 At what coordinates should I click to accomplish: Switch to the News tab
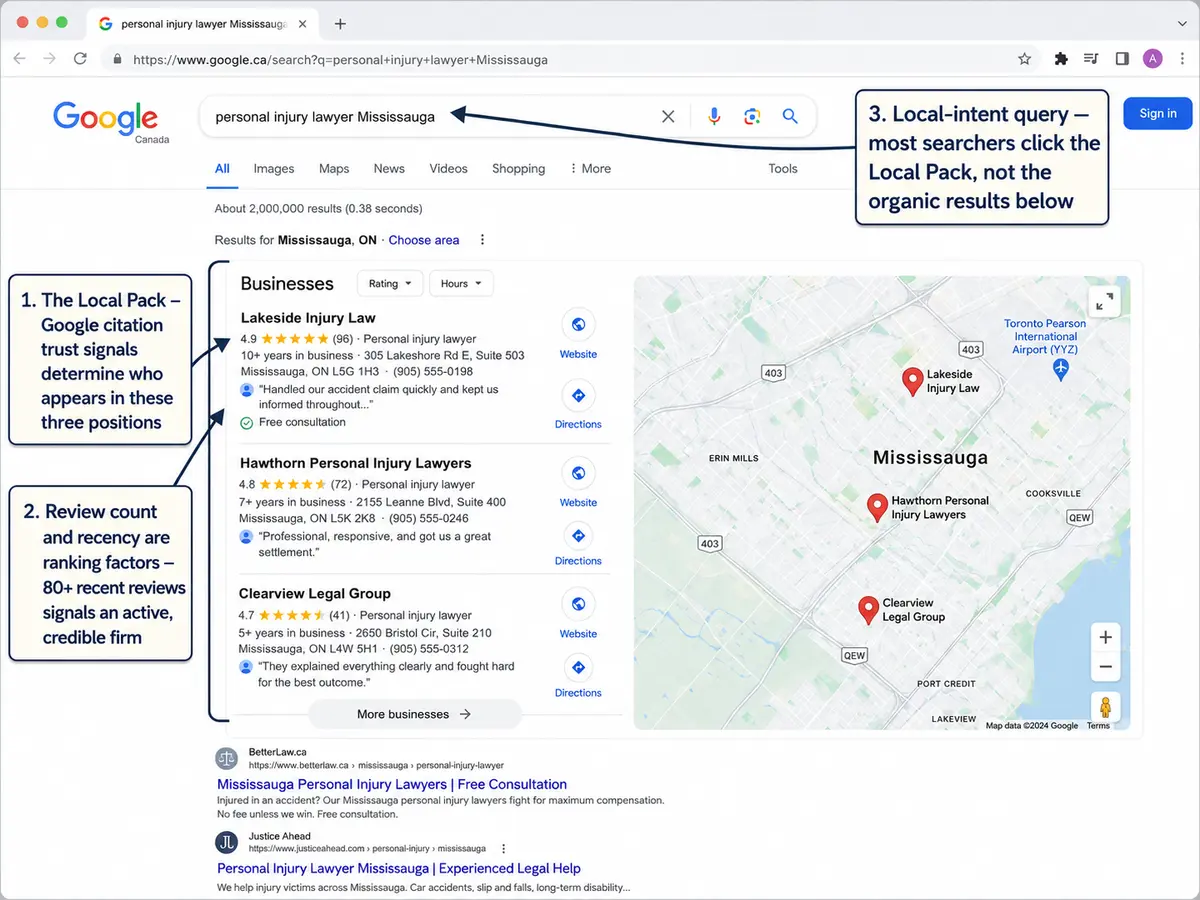[389, 169]
